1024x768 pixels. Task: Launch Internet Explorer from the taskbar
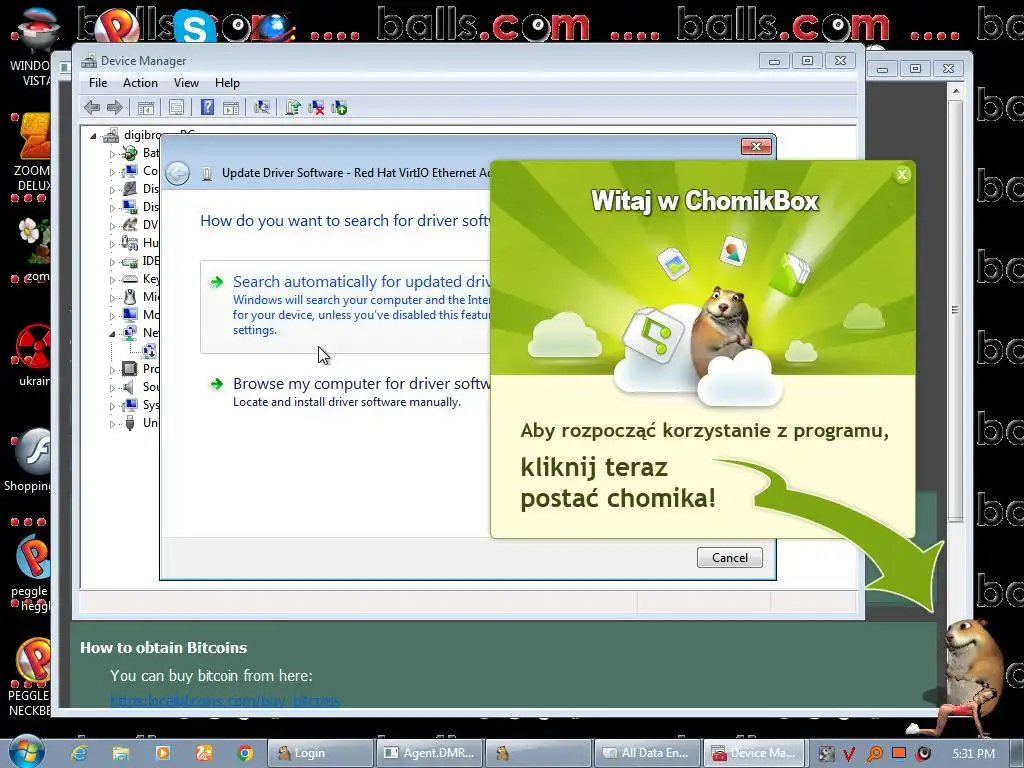click(80, 753)
